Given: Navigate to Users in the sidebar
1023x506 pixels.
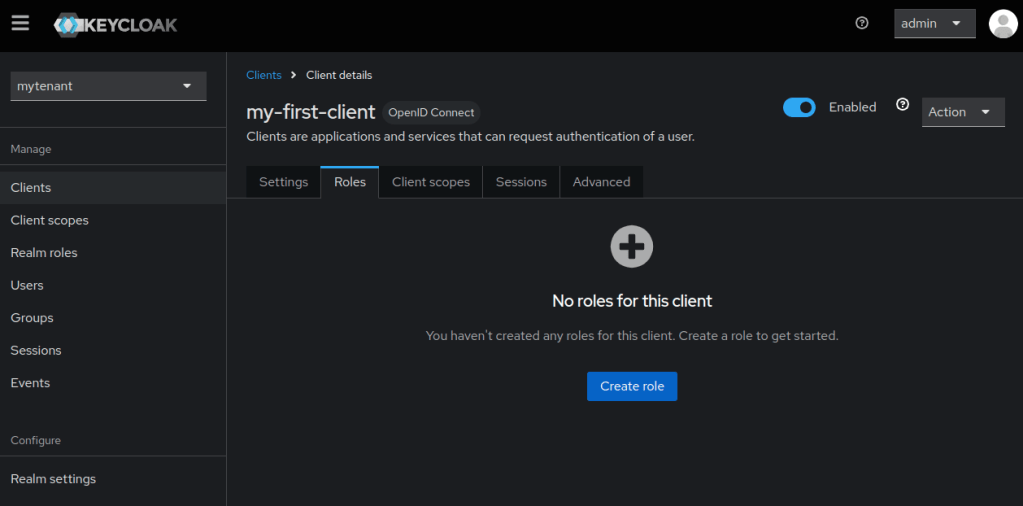Looking at the screenshot, I should click(x=27, y=285).
